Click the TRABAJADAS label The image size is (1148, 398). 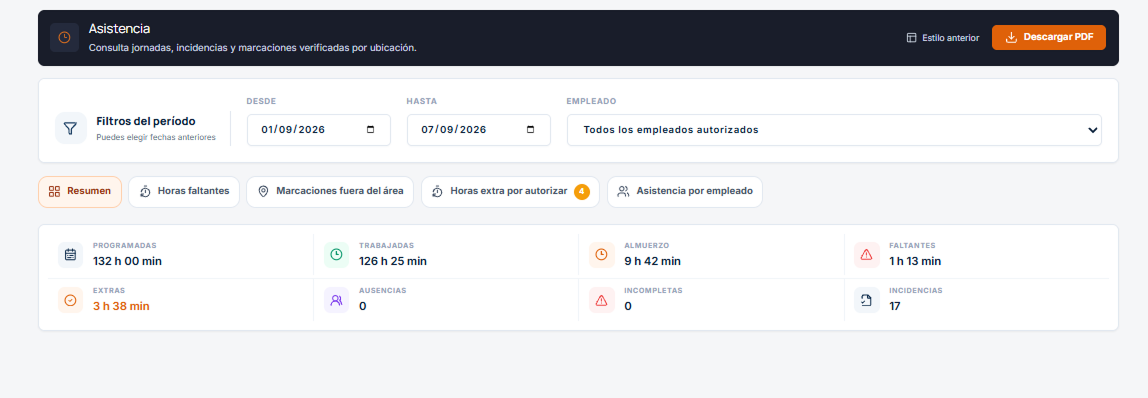coord(387,246)
